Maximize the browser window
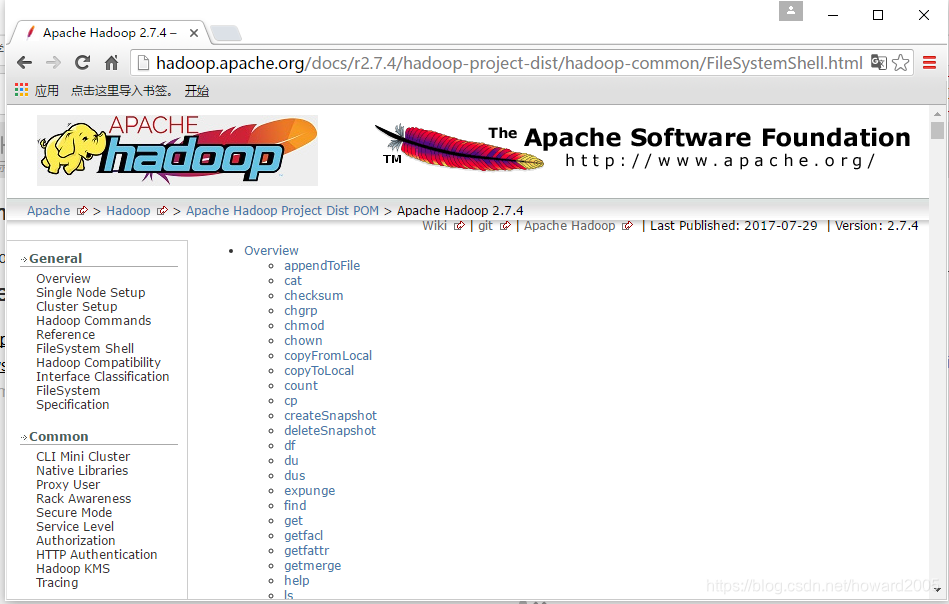The width and height of the screenshot is (949, 604). click(878, 15)
